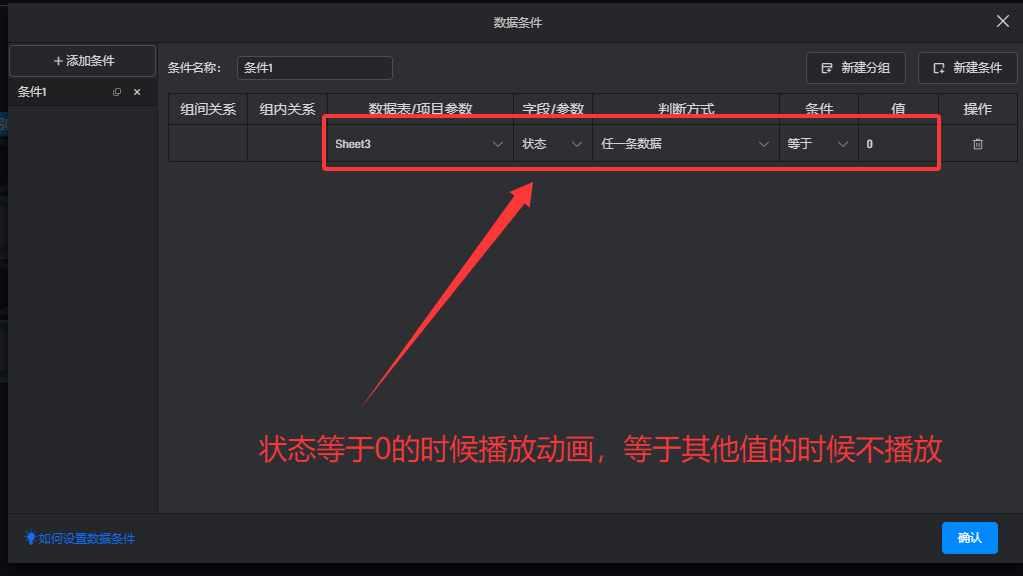The height and width of the screenshot is (576, 1023).
Task: Delete 条件1 from the condition list
Action: coord(137,92)
